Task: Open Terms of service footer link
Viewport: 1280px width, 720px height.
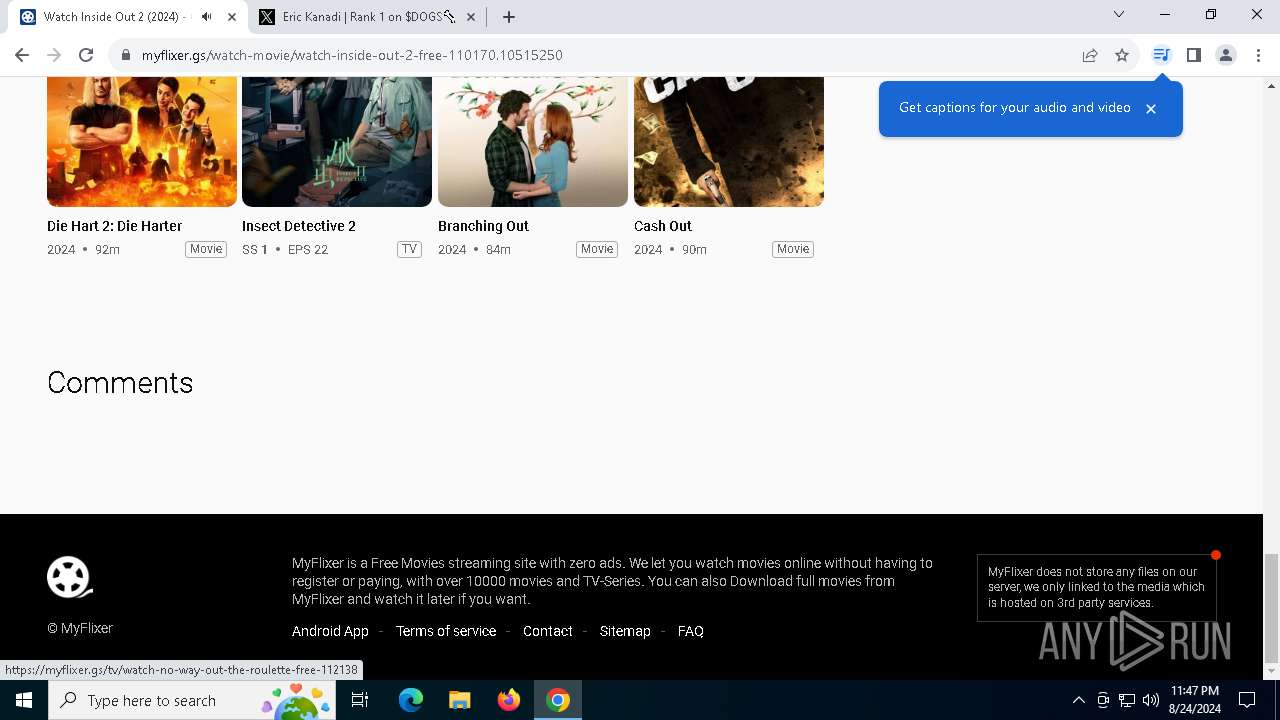Action: point(446,631)
